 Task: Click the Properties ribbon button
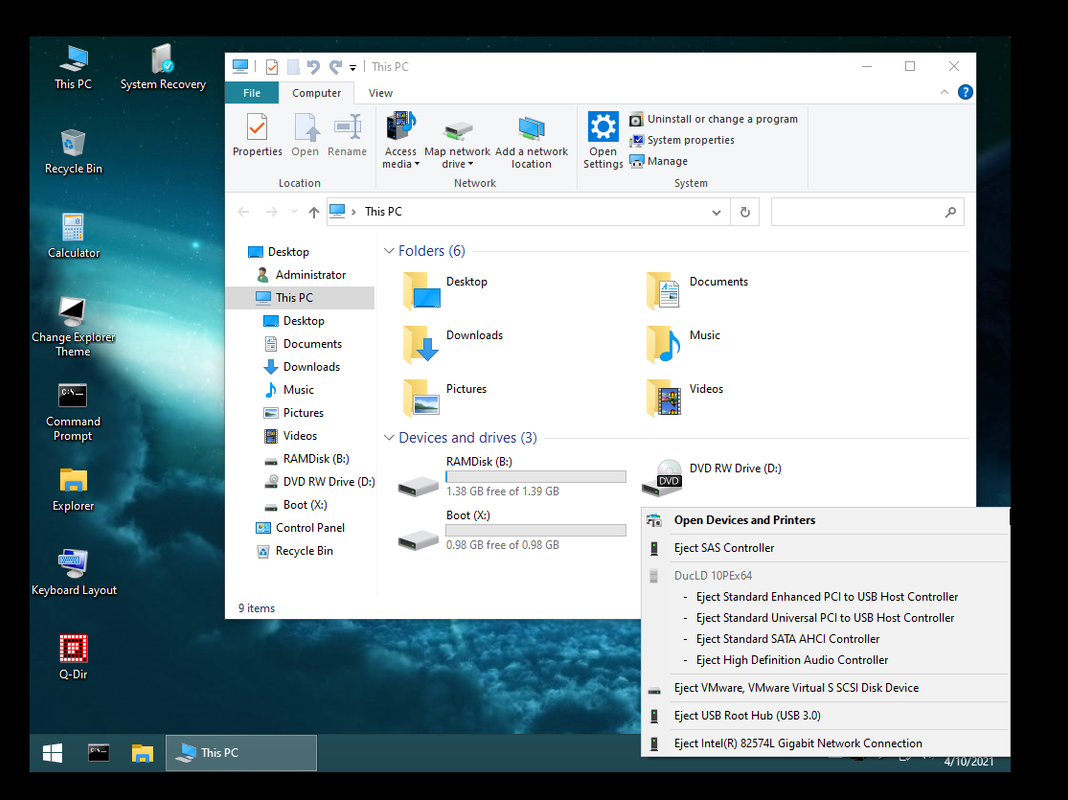click(257, 136)
